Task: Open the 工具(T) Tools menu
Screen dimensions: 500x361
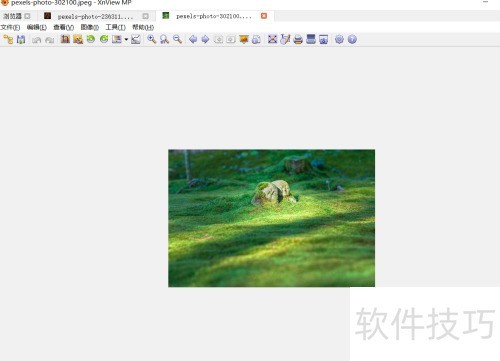Action: point(115,27)
